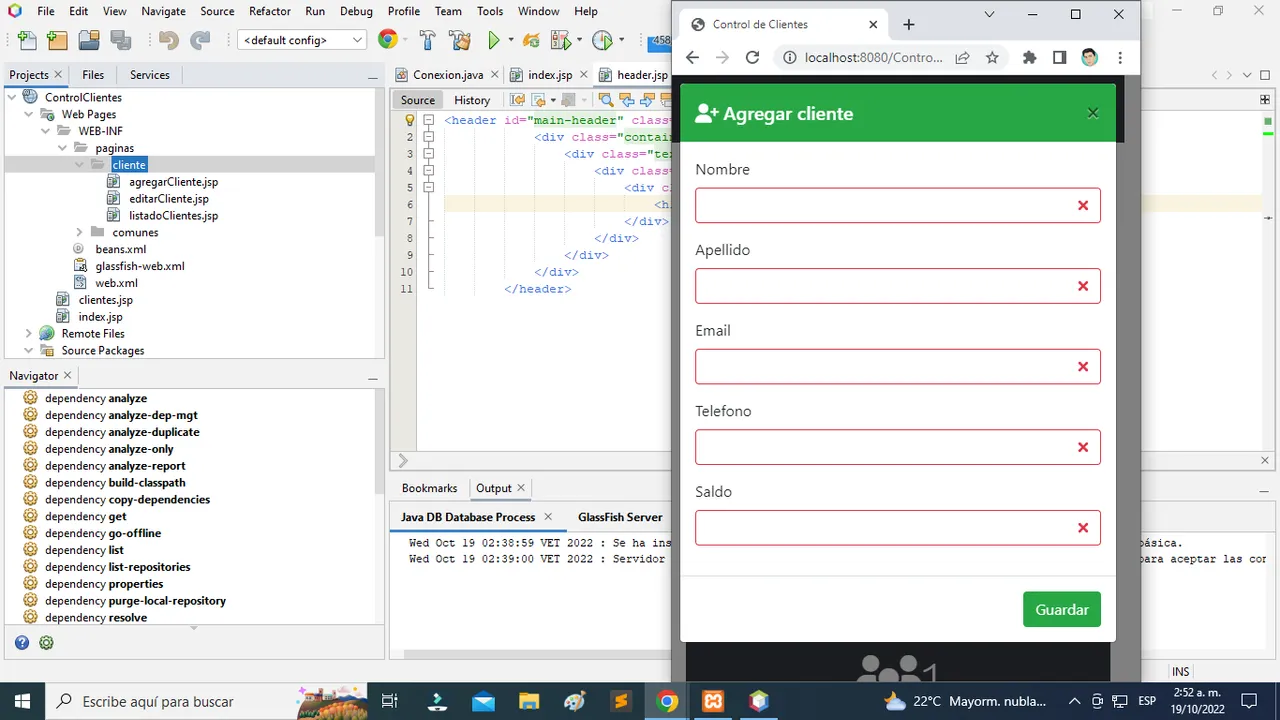Image resolution: width=1280 pixels, height=720 pixels.
Task: Click dependency build-classpath in Navigator
Action: pos(115,482)
